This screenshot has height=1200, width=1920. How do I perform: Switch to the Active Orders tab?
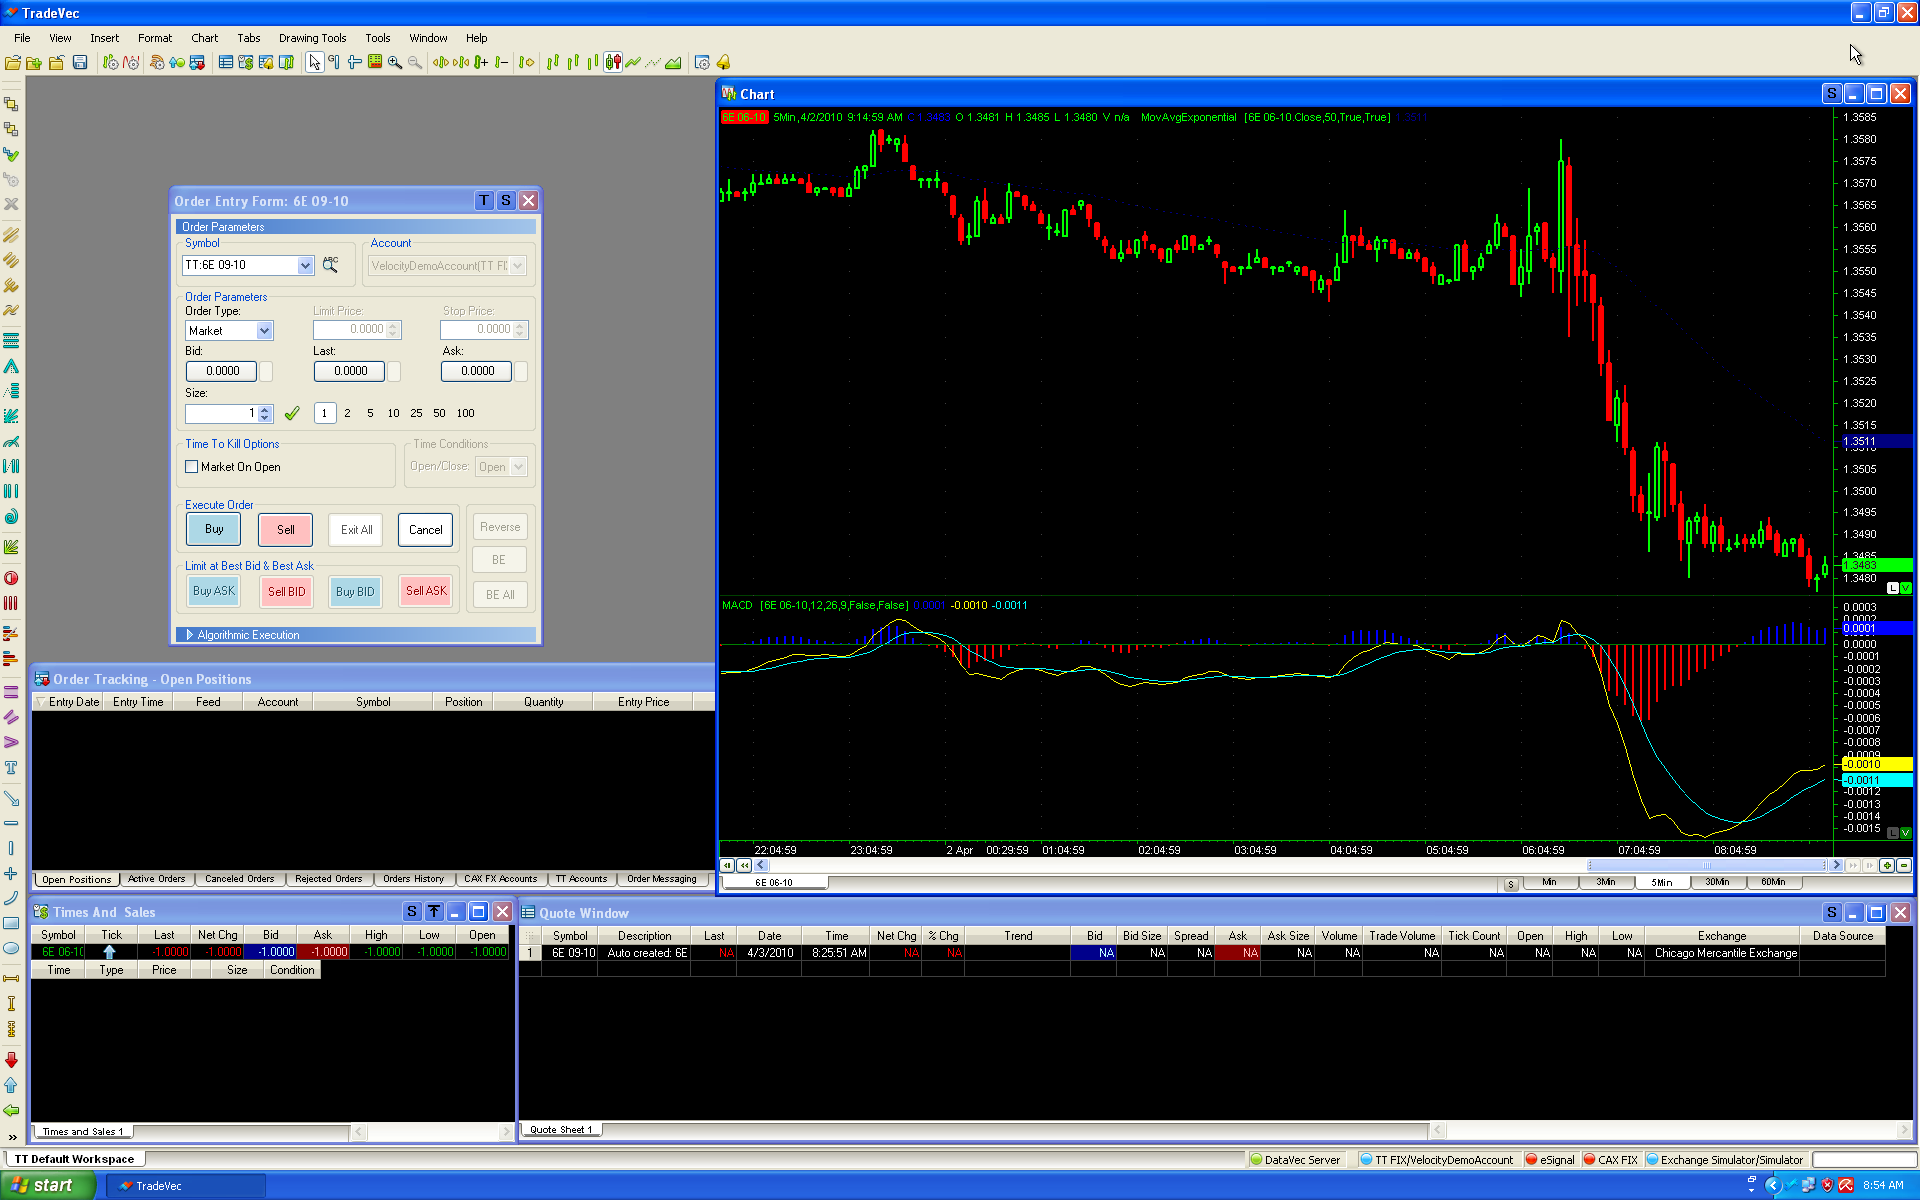point(157,879)
